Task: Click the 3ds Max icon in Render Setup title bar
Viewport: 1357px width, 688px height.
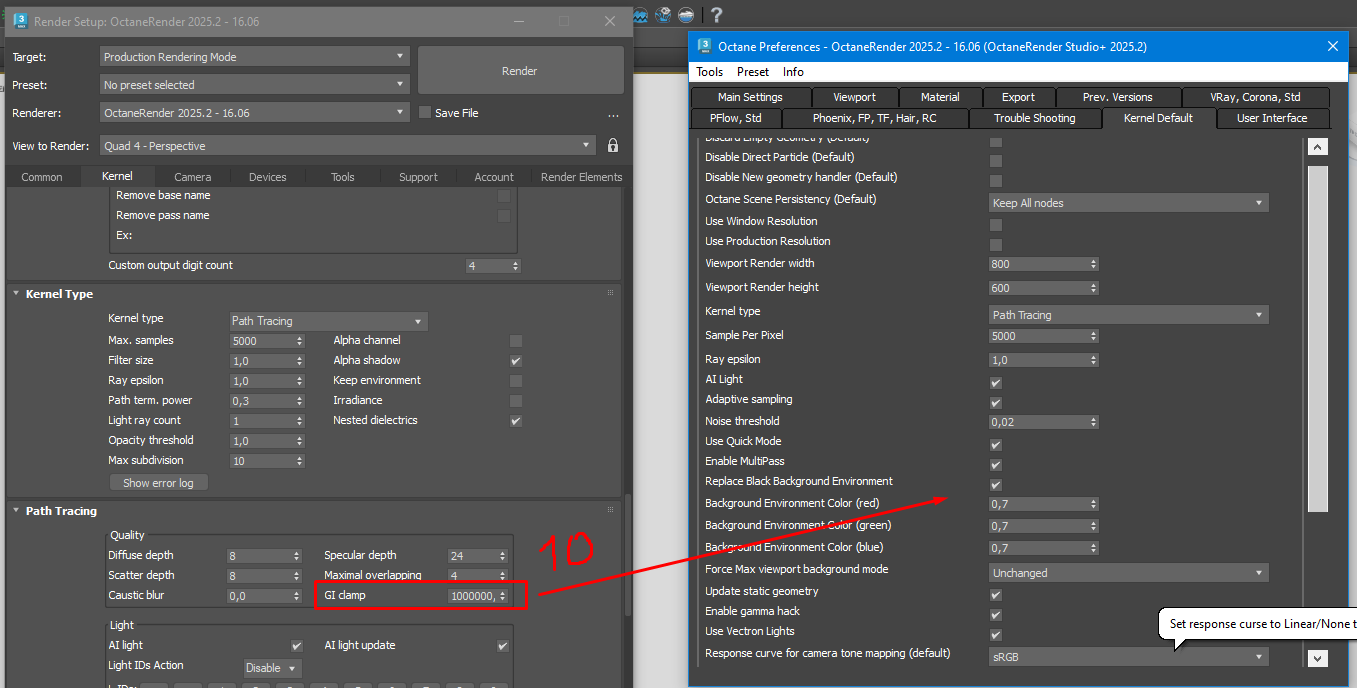Action: [19, 21]
